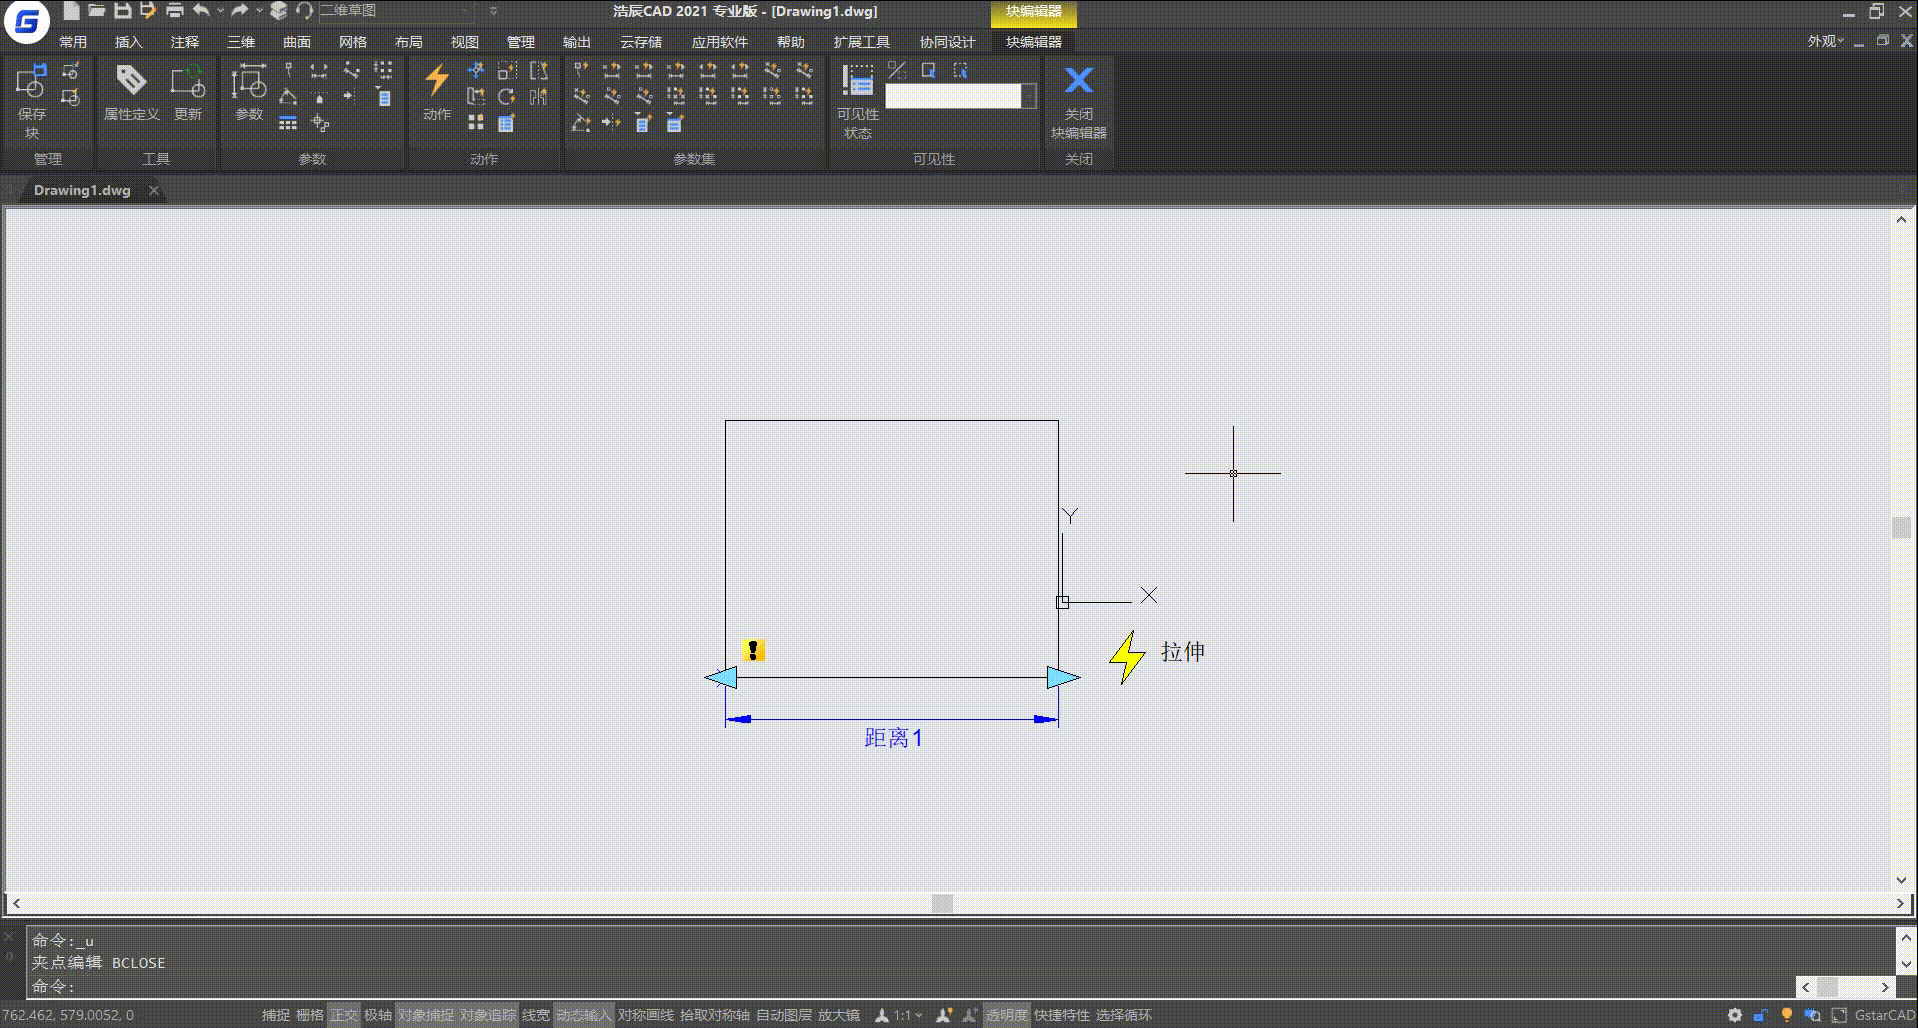This screenshot has height=1028, width=1918.
Task: Click the array action icon with four squares
Action: coord(476,123)
